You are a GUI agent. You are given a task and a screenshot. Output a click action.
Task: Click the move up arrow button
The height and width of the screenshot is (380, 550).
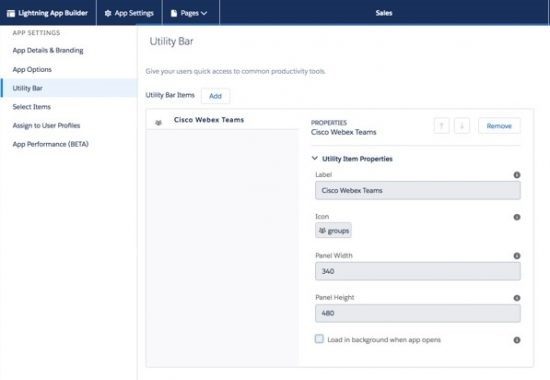click(x=442, y=126)
